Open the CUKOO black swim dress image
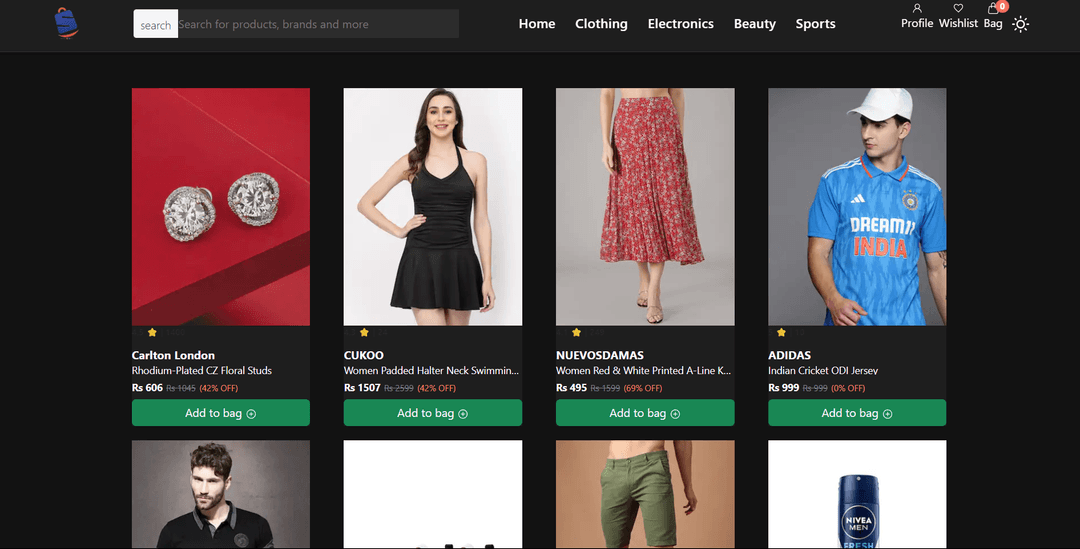The image size is (1080, 549). click(433, 207)
